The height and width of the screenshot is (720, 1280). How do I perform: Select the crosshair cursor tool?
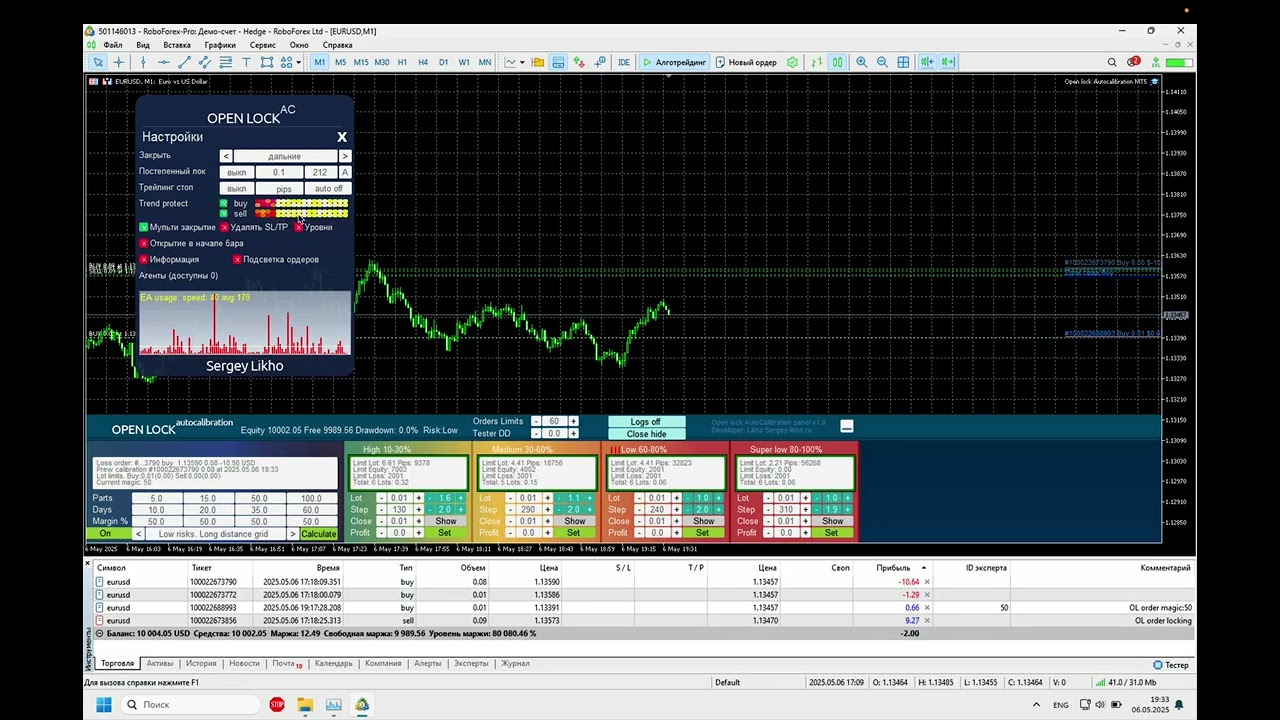pos(119,62)
